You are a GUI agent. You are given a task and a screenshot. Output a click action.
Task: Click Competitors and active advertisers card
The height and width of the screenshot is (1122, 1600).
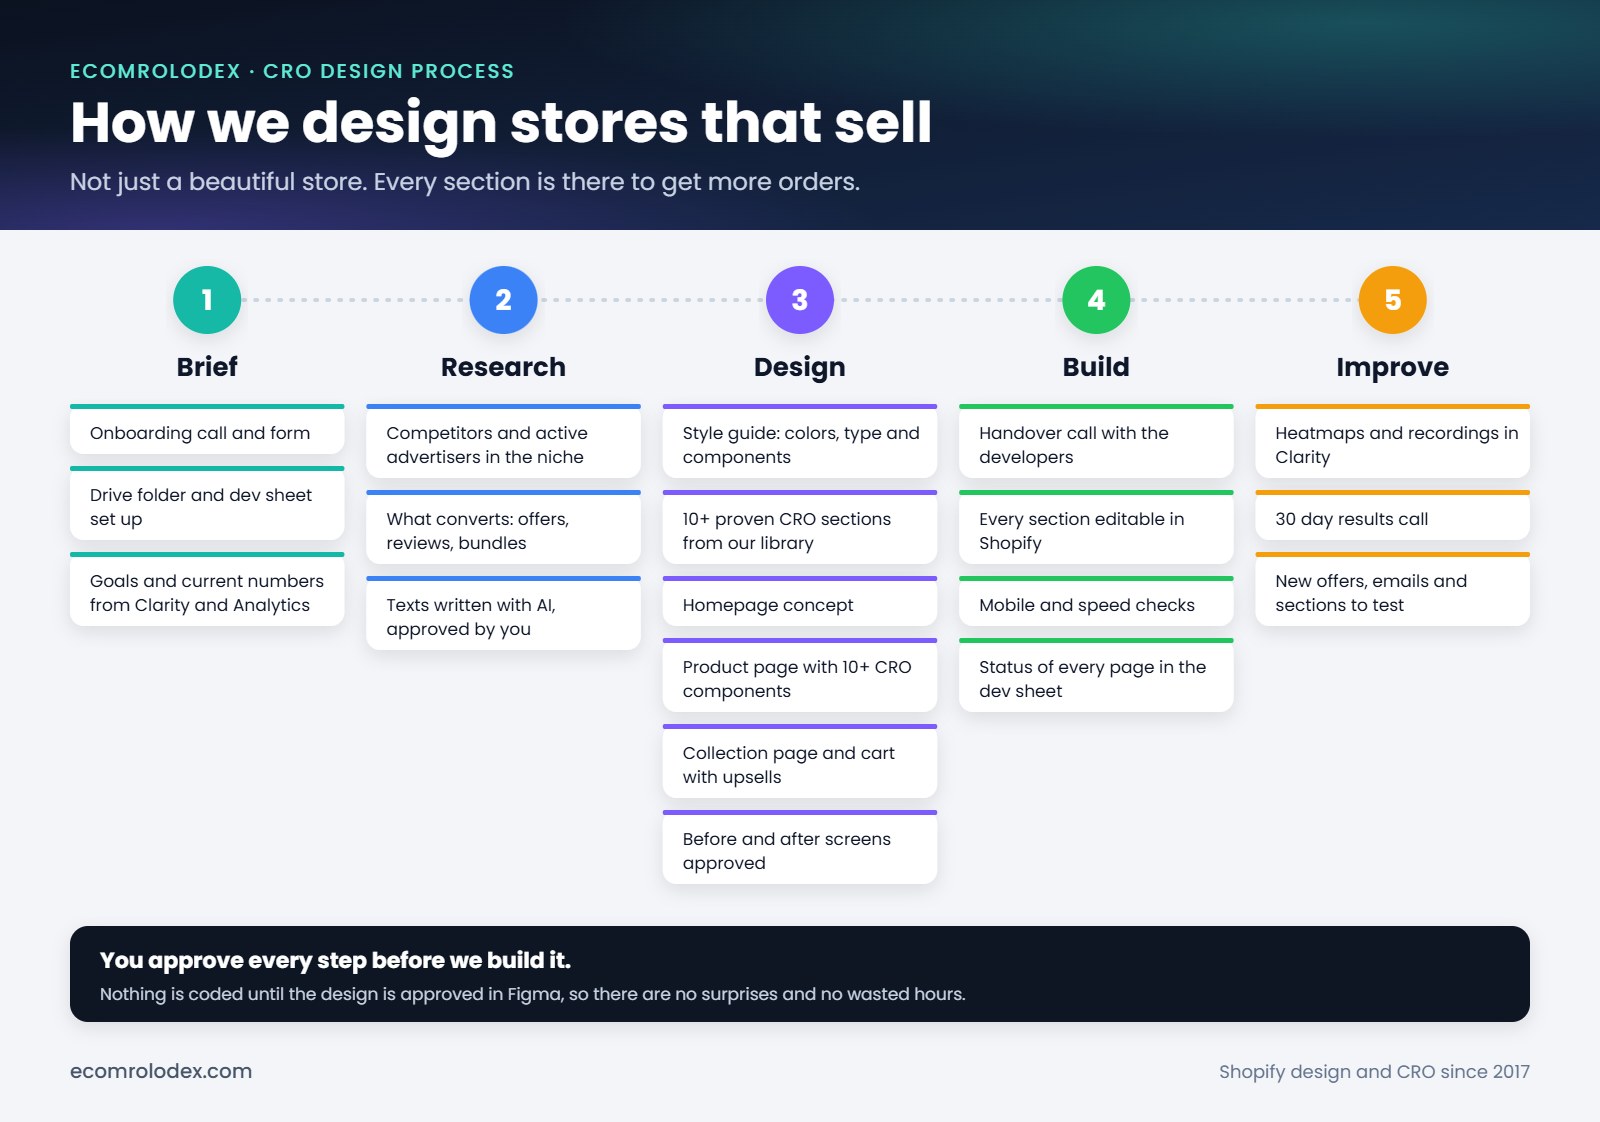coord(503,441)
